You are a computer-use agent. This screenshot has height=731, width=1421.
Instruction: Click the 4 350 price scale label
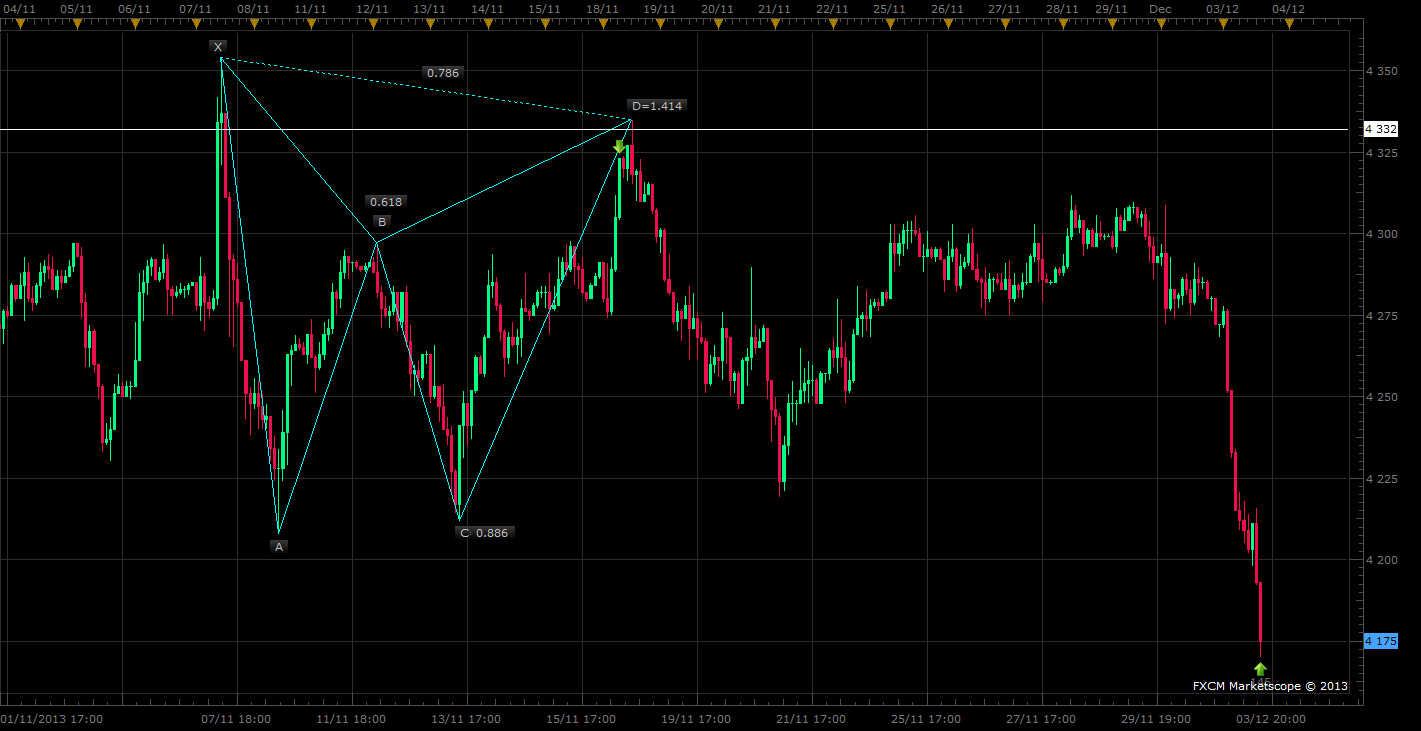tap(1381, 72)
